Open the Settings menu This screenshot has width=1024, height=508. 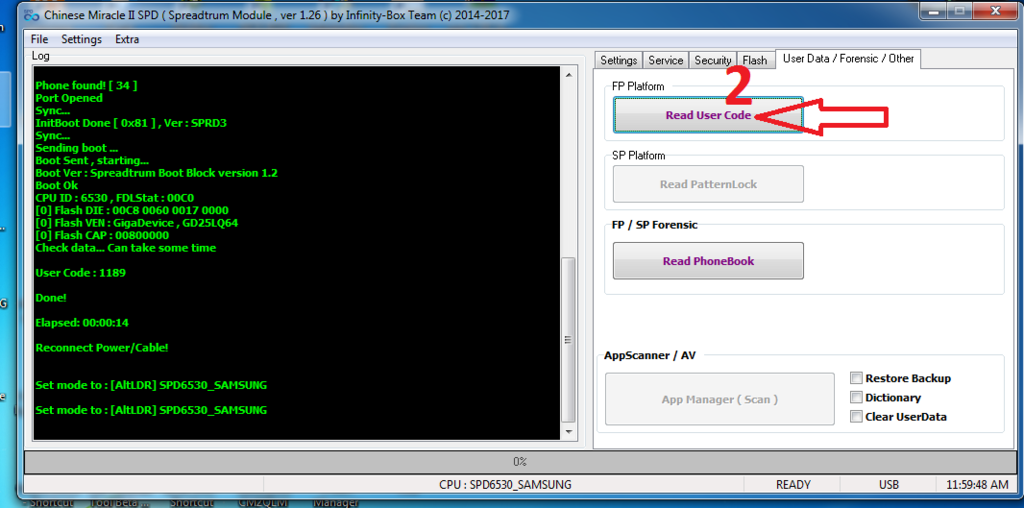coord(81,39)
